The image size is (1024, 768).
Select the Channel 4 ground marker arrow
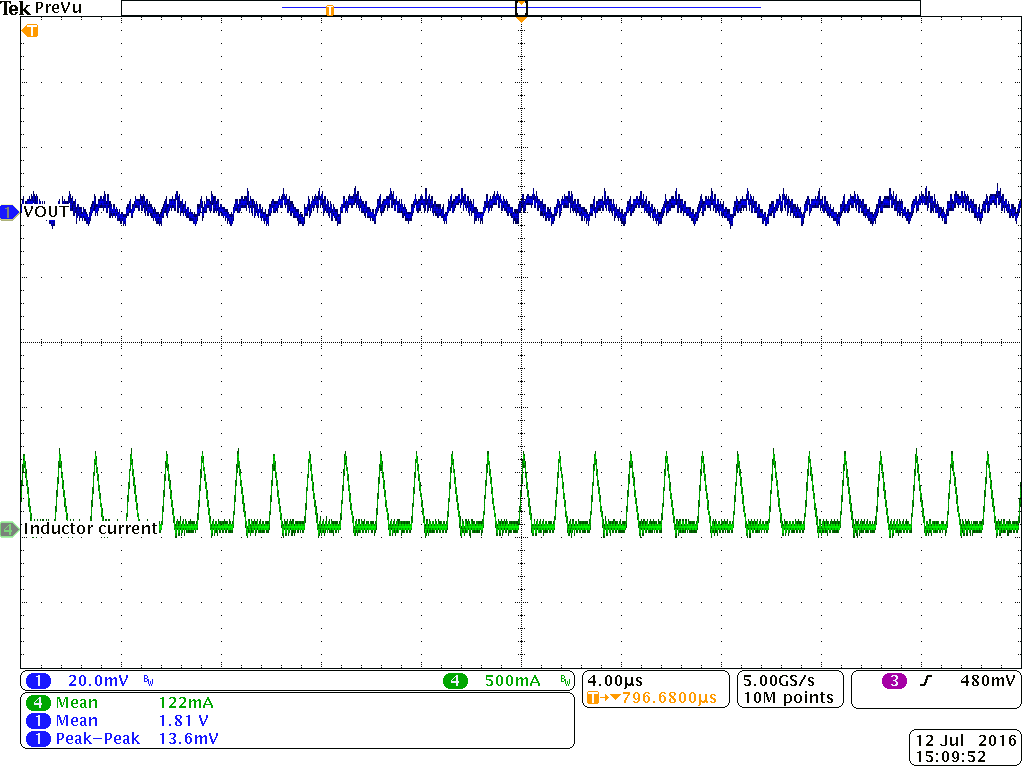click(7, 527)
